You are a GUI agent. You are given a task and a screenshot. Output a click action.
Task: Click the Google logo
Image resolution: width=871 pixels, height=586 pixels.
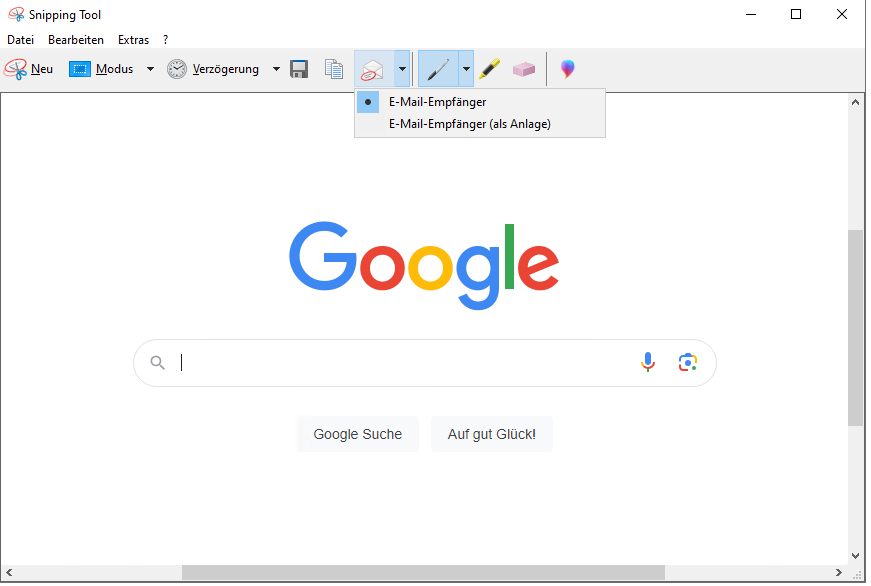click(424, 265)
